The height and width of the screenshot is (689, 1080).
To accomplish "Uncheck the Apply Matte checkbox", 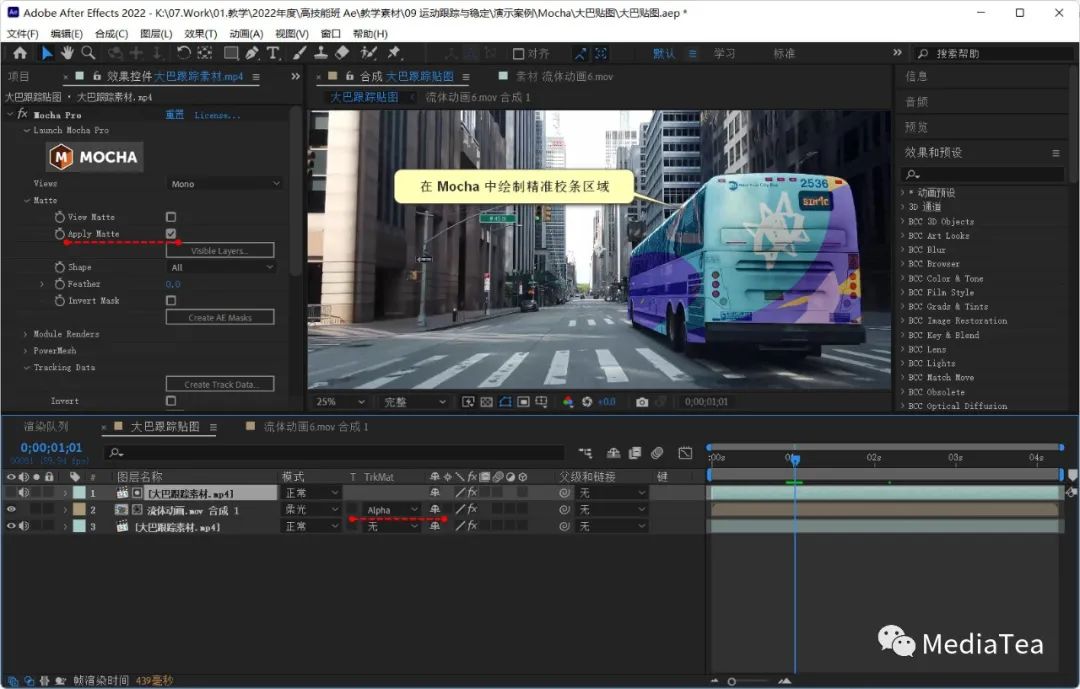I will point(171,234).
